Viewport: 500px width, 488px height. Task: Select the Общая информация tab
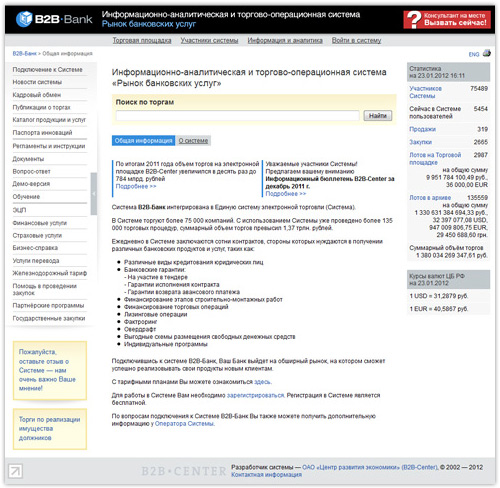pyautogui.click(x=144, y=141)
